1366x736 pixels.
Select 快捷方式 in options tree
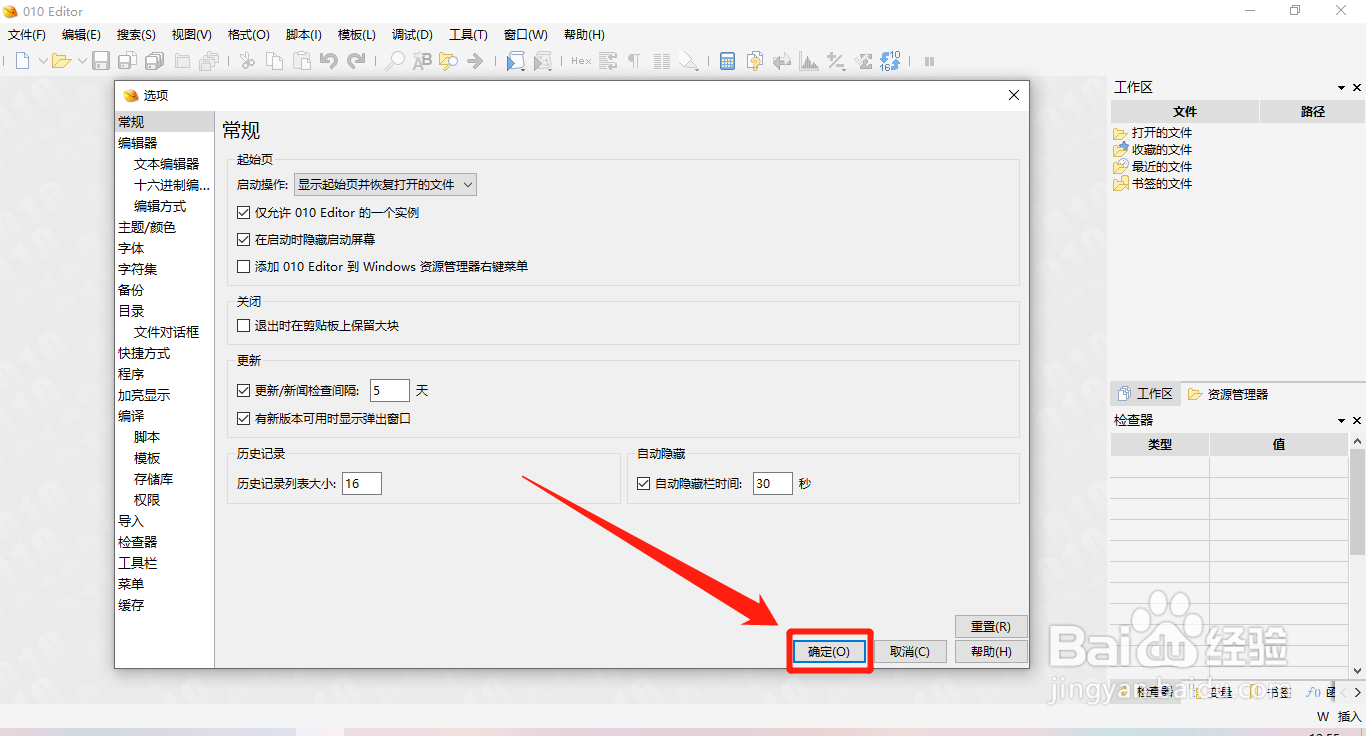pos(144,353)
